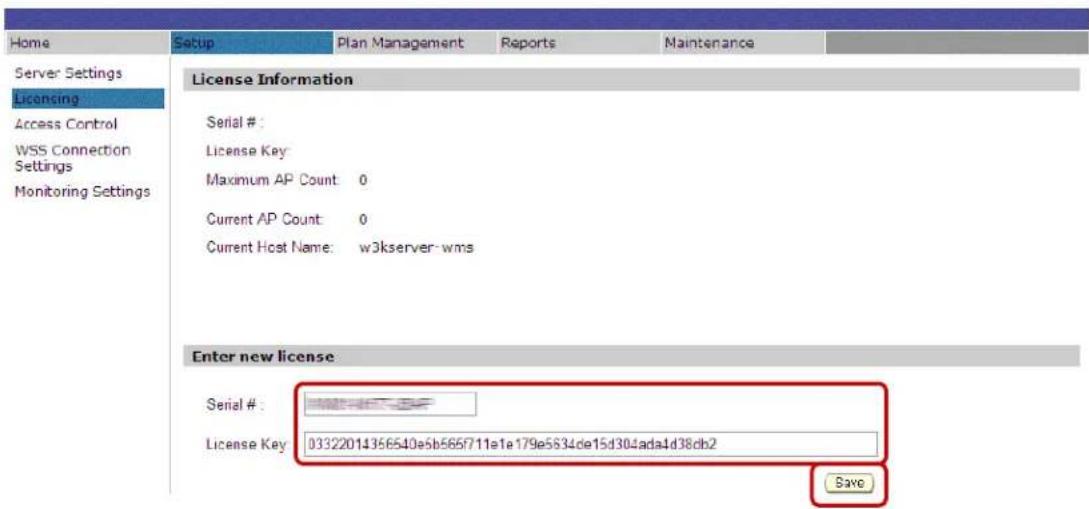
Task: Click the new License Key input field
Action: tap(590, 444)
